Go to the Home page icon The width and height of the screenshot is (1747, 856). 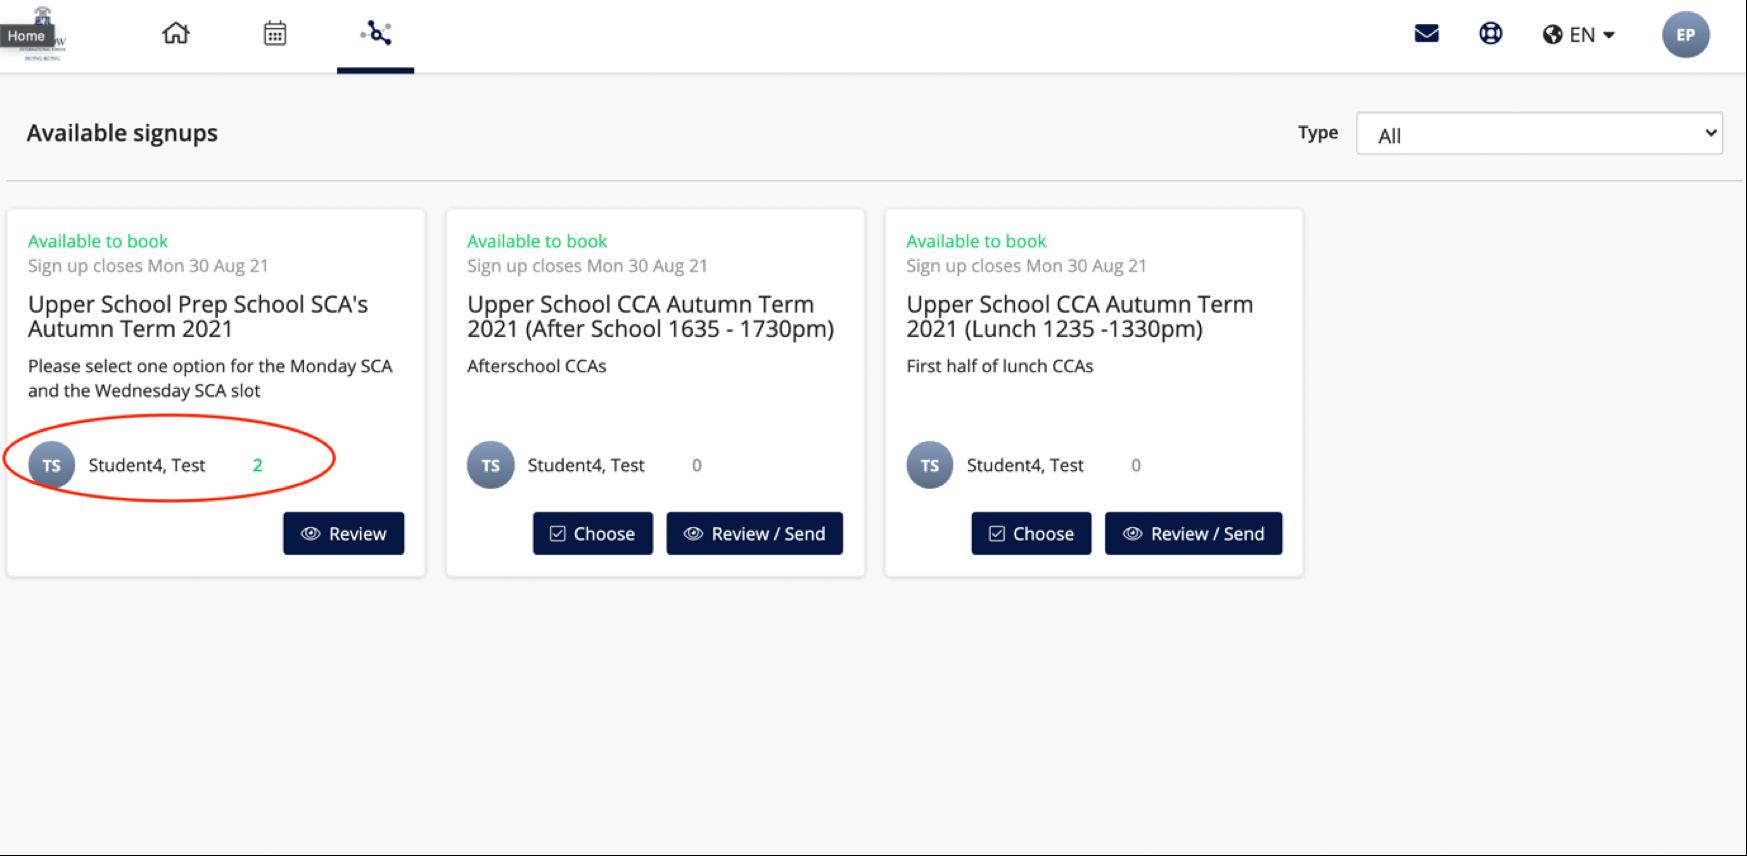[176, 33]
